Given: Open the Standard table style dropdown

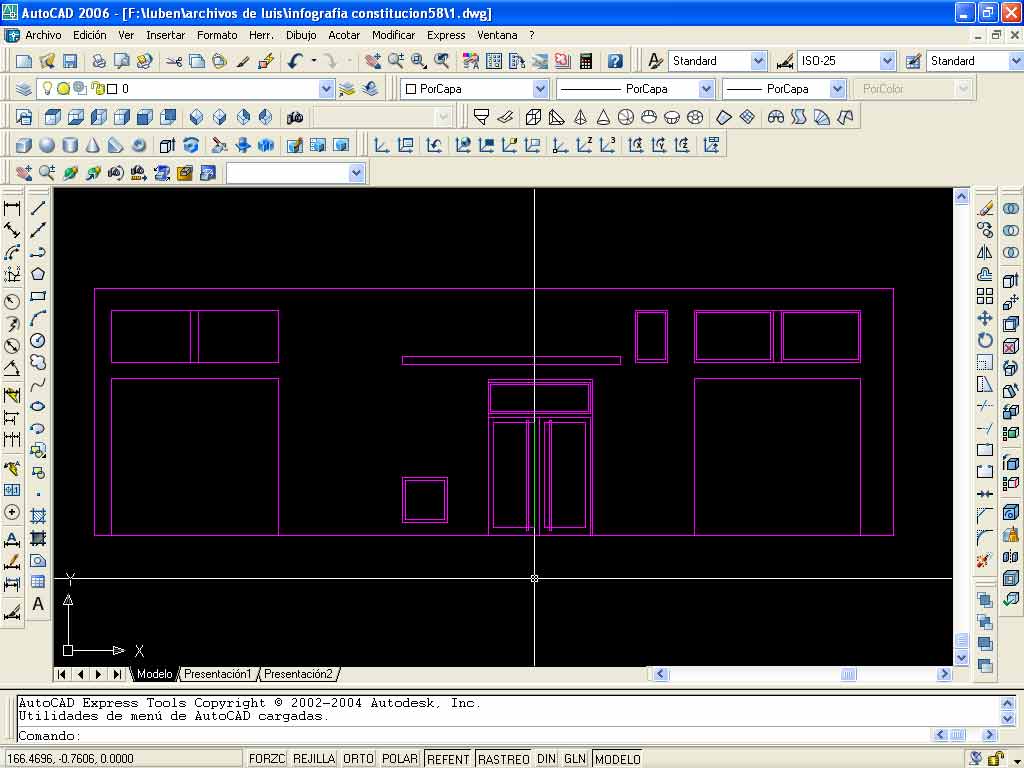Looking at the screenshot, I should (x=1016, y=61).
